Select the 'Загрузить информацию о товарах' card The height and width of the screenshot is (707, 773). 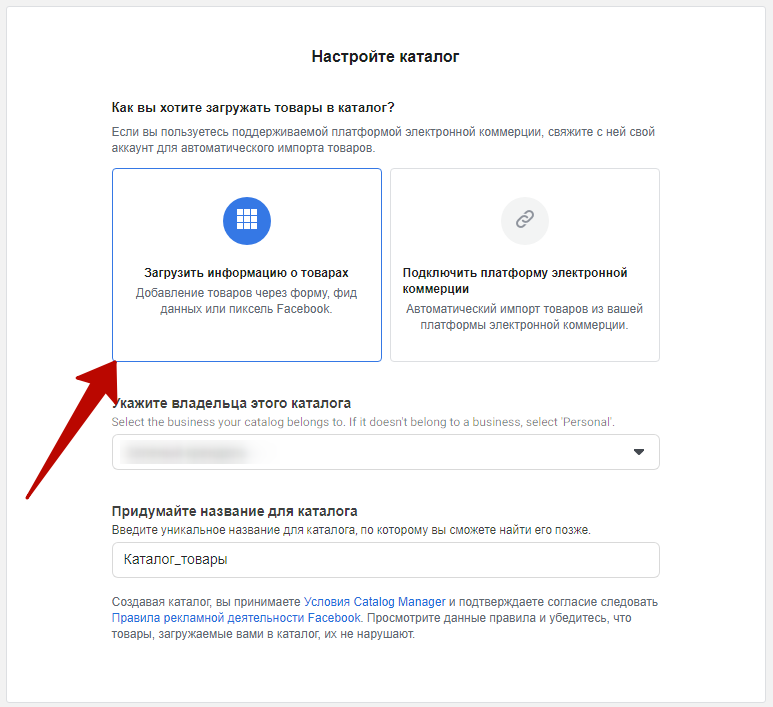(246, 265)
